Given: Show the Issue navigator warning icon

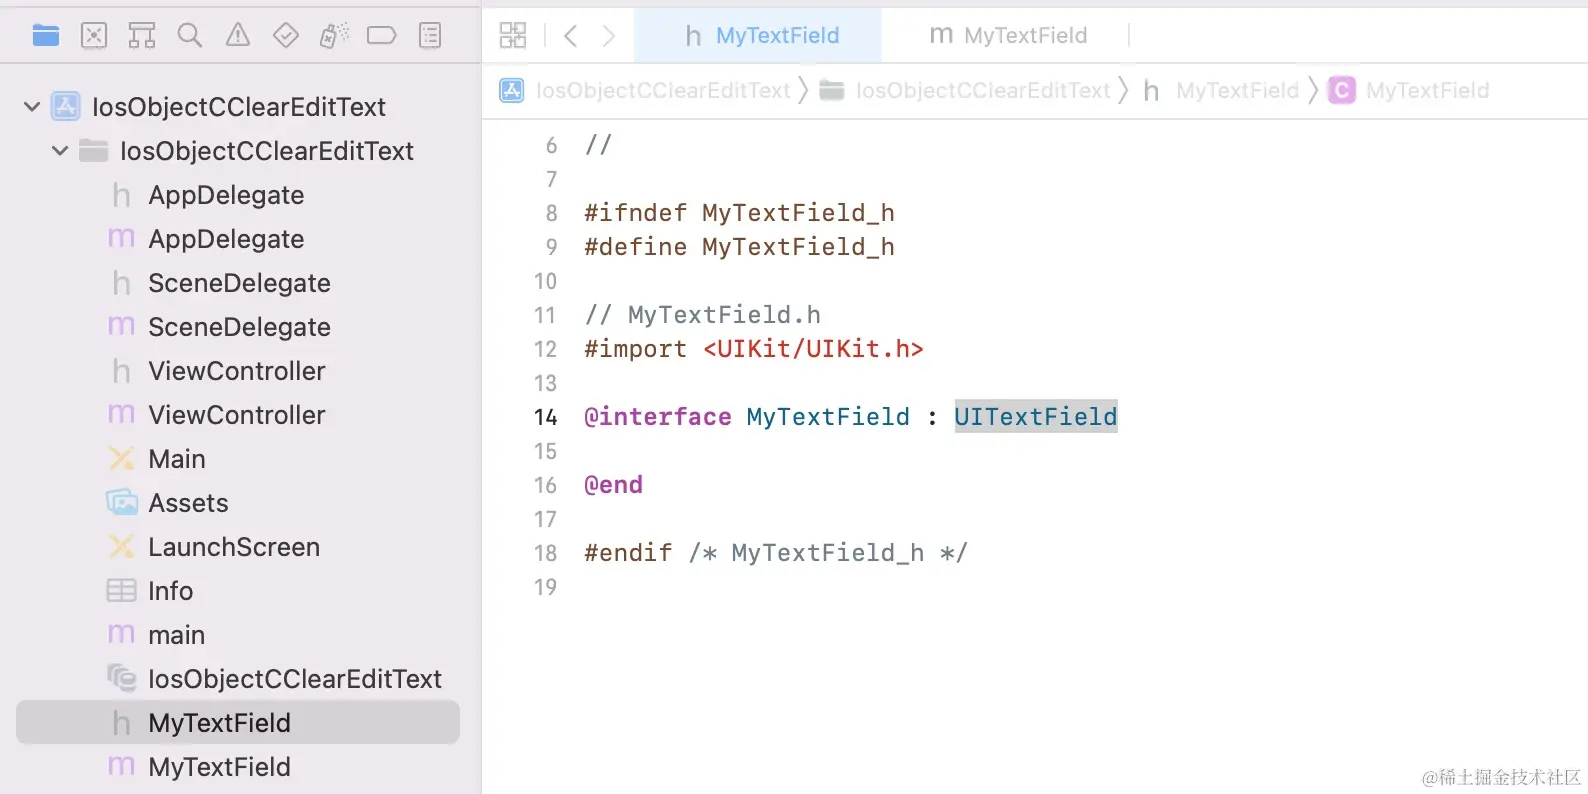Looking at the screenshot, I should (x=238, y=36).
